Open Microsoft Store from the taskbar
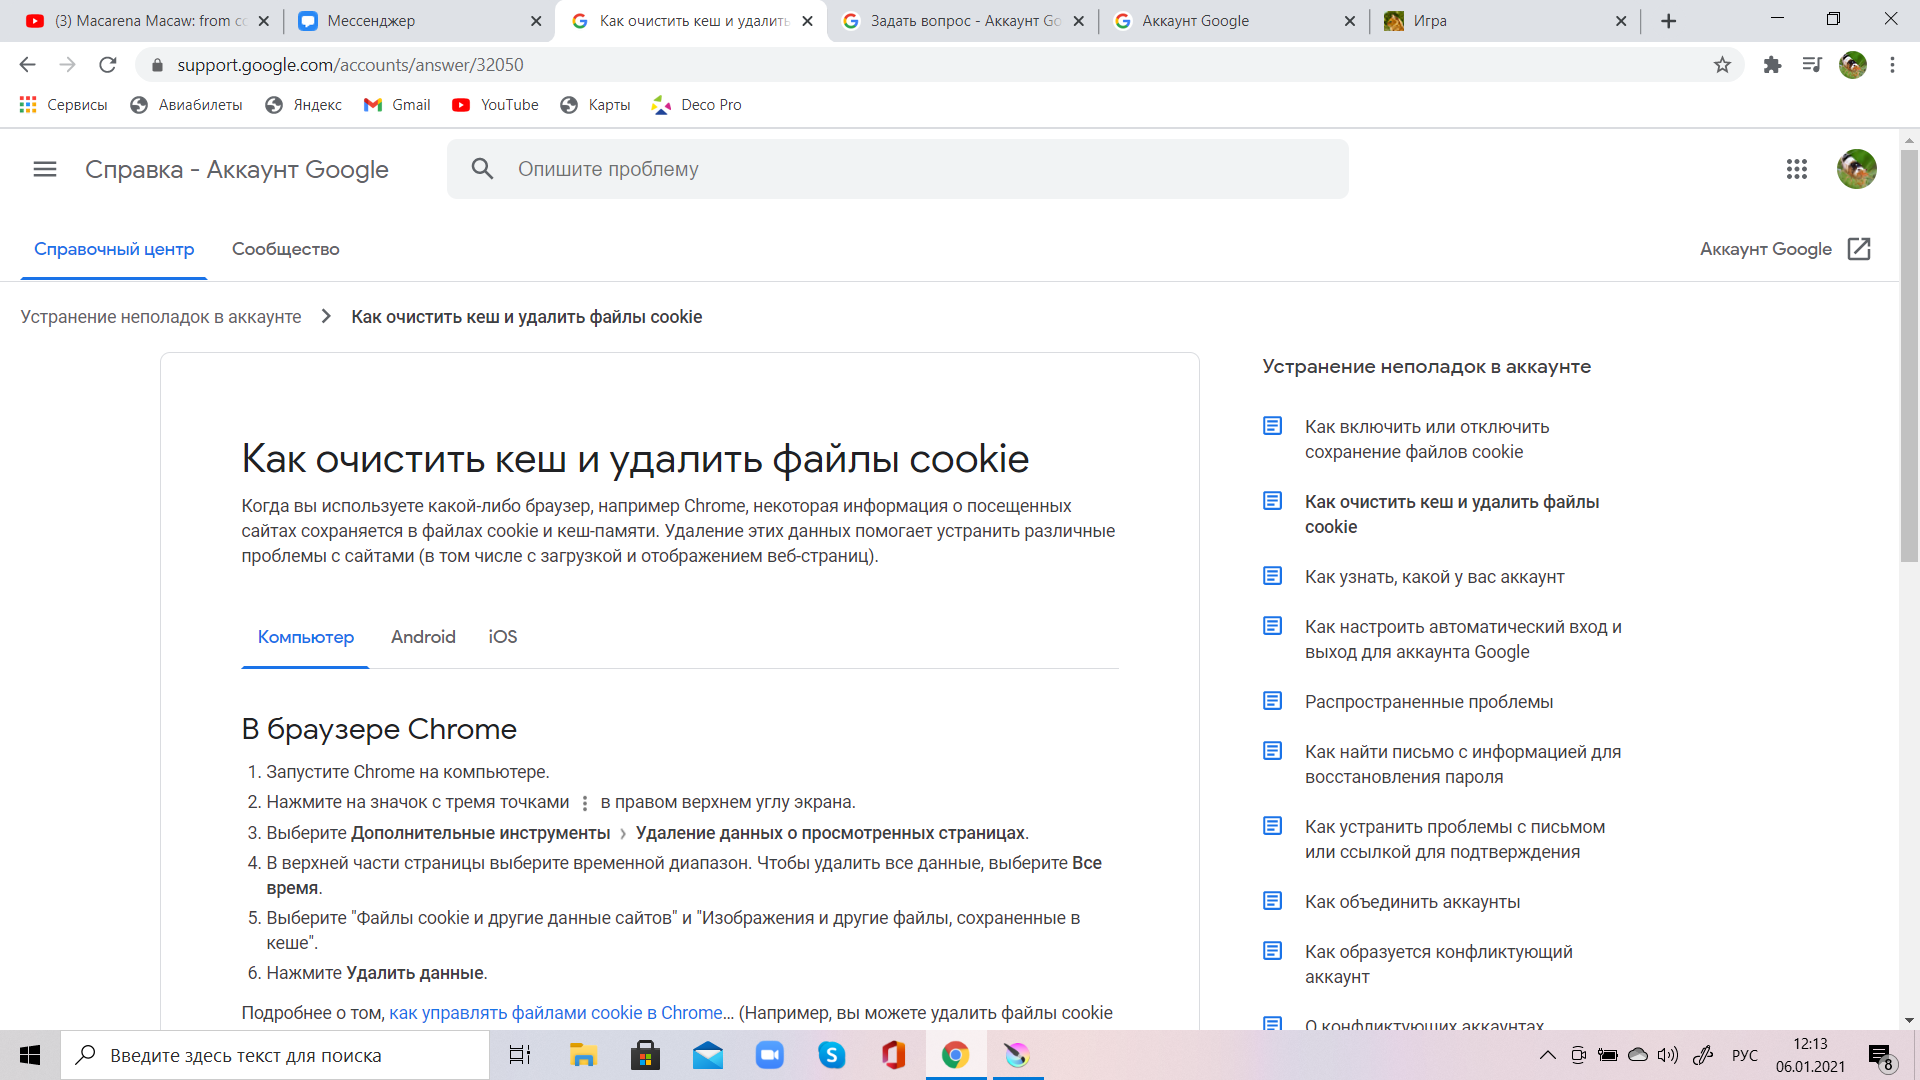The image size is (1920, 1080). click(x=645, y=1055)
